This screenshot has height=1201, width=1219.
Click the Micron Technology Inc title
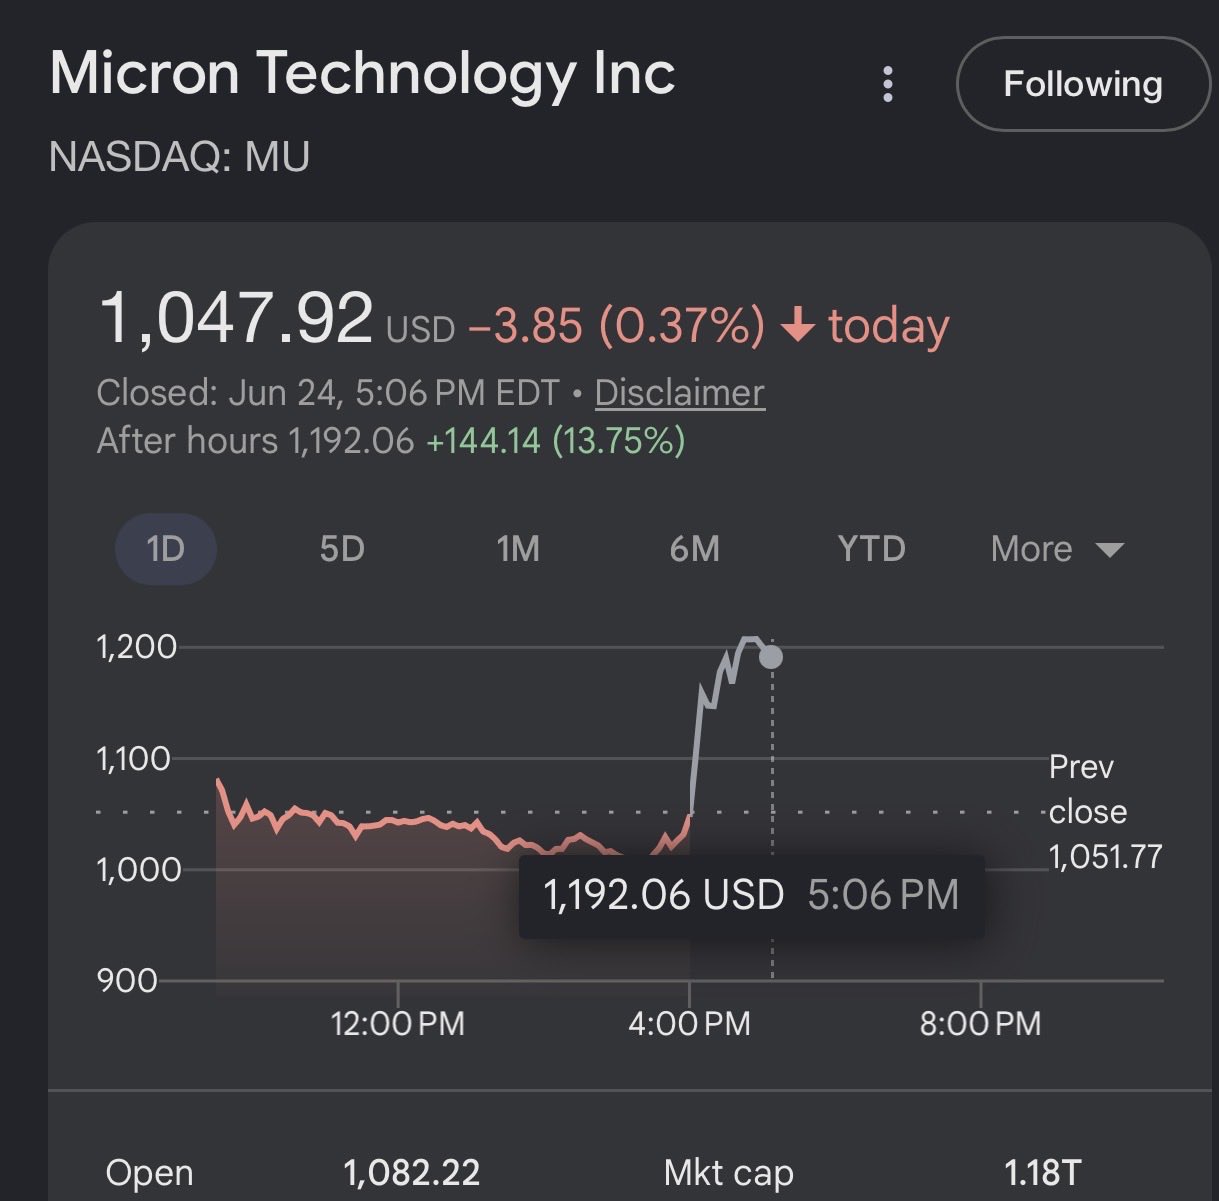tap(362, 73)
